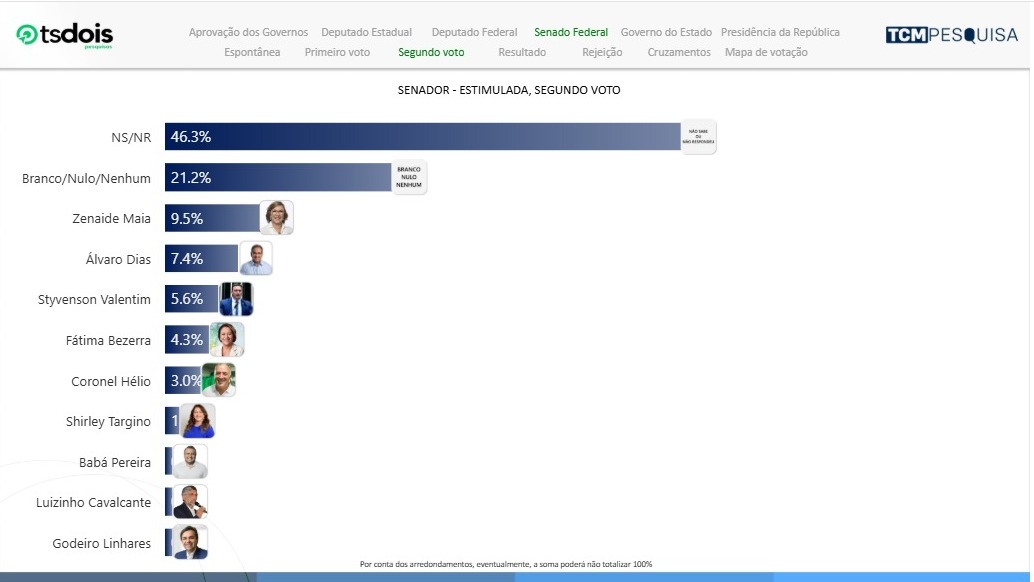Switch to the Deputado Estadual tab
This screenshot has width=1034, height=582.
click(367, 32)
